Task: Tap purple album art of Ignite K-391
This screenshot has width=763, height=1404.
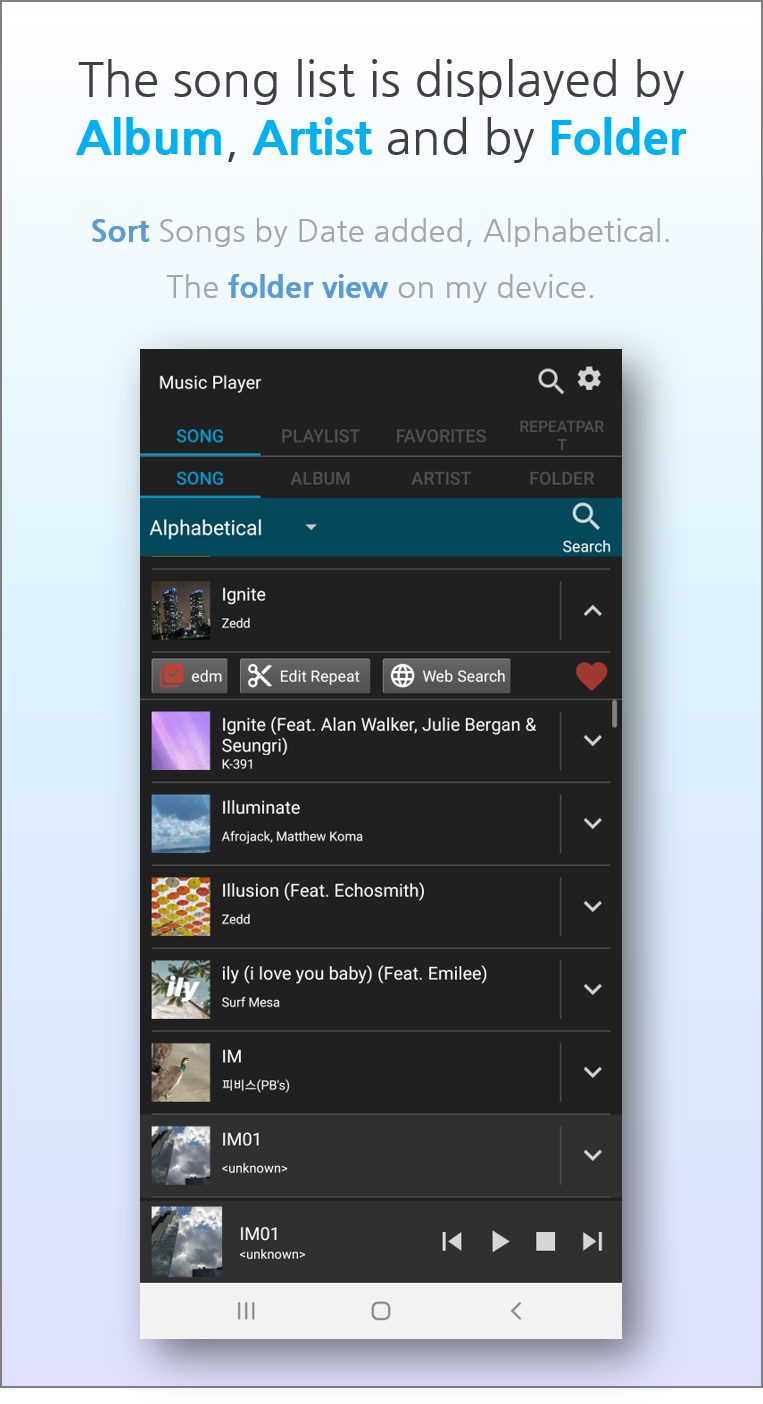Action: coord(181,740)
